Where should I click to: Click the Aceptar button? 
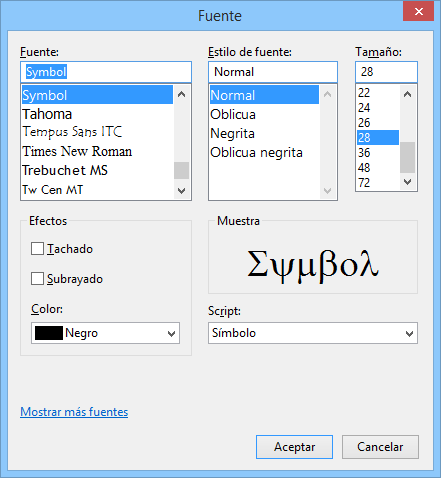coord(294,447)
